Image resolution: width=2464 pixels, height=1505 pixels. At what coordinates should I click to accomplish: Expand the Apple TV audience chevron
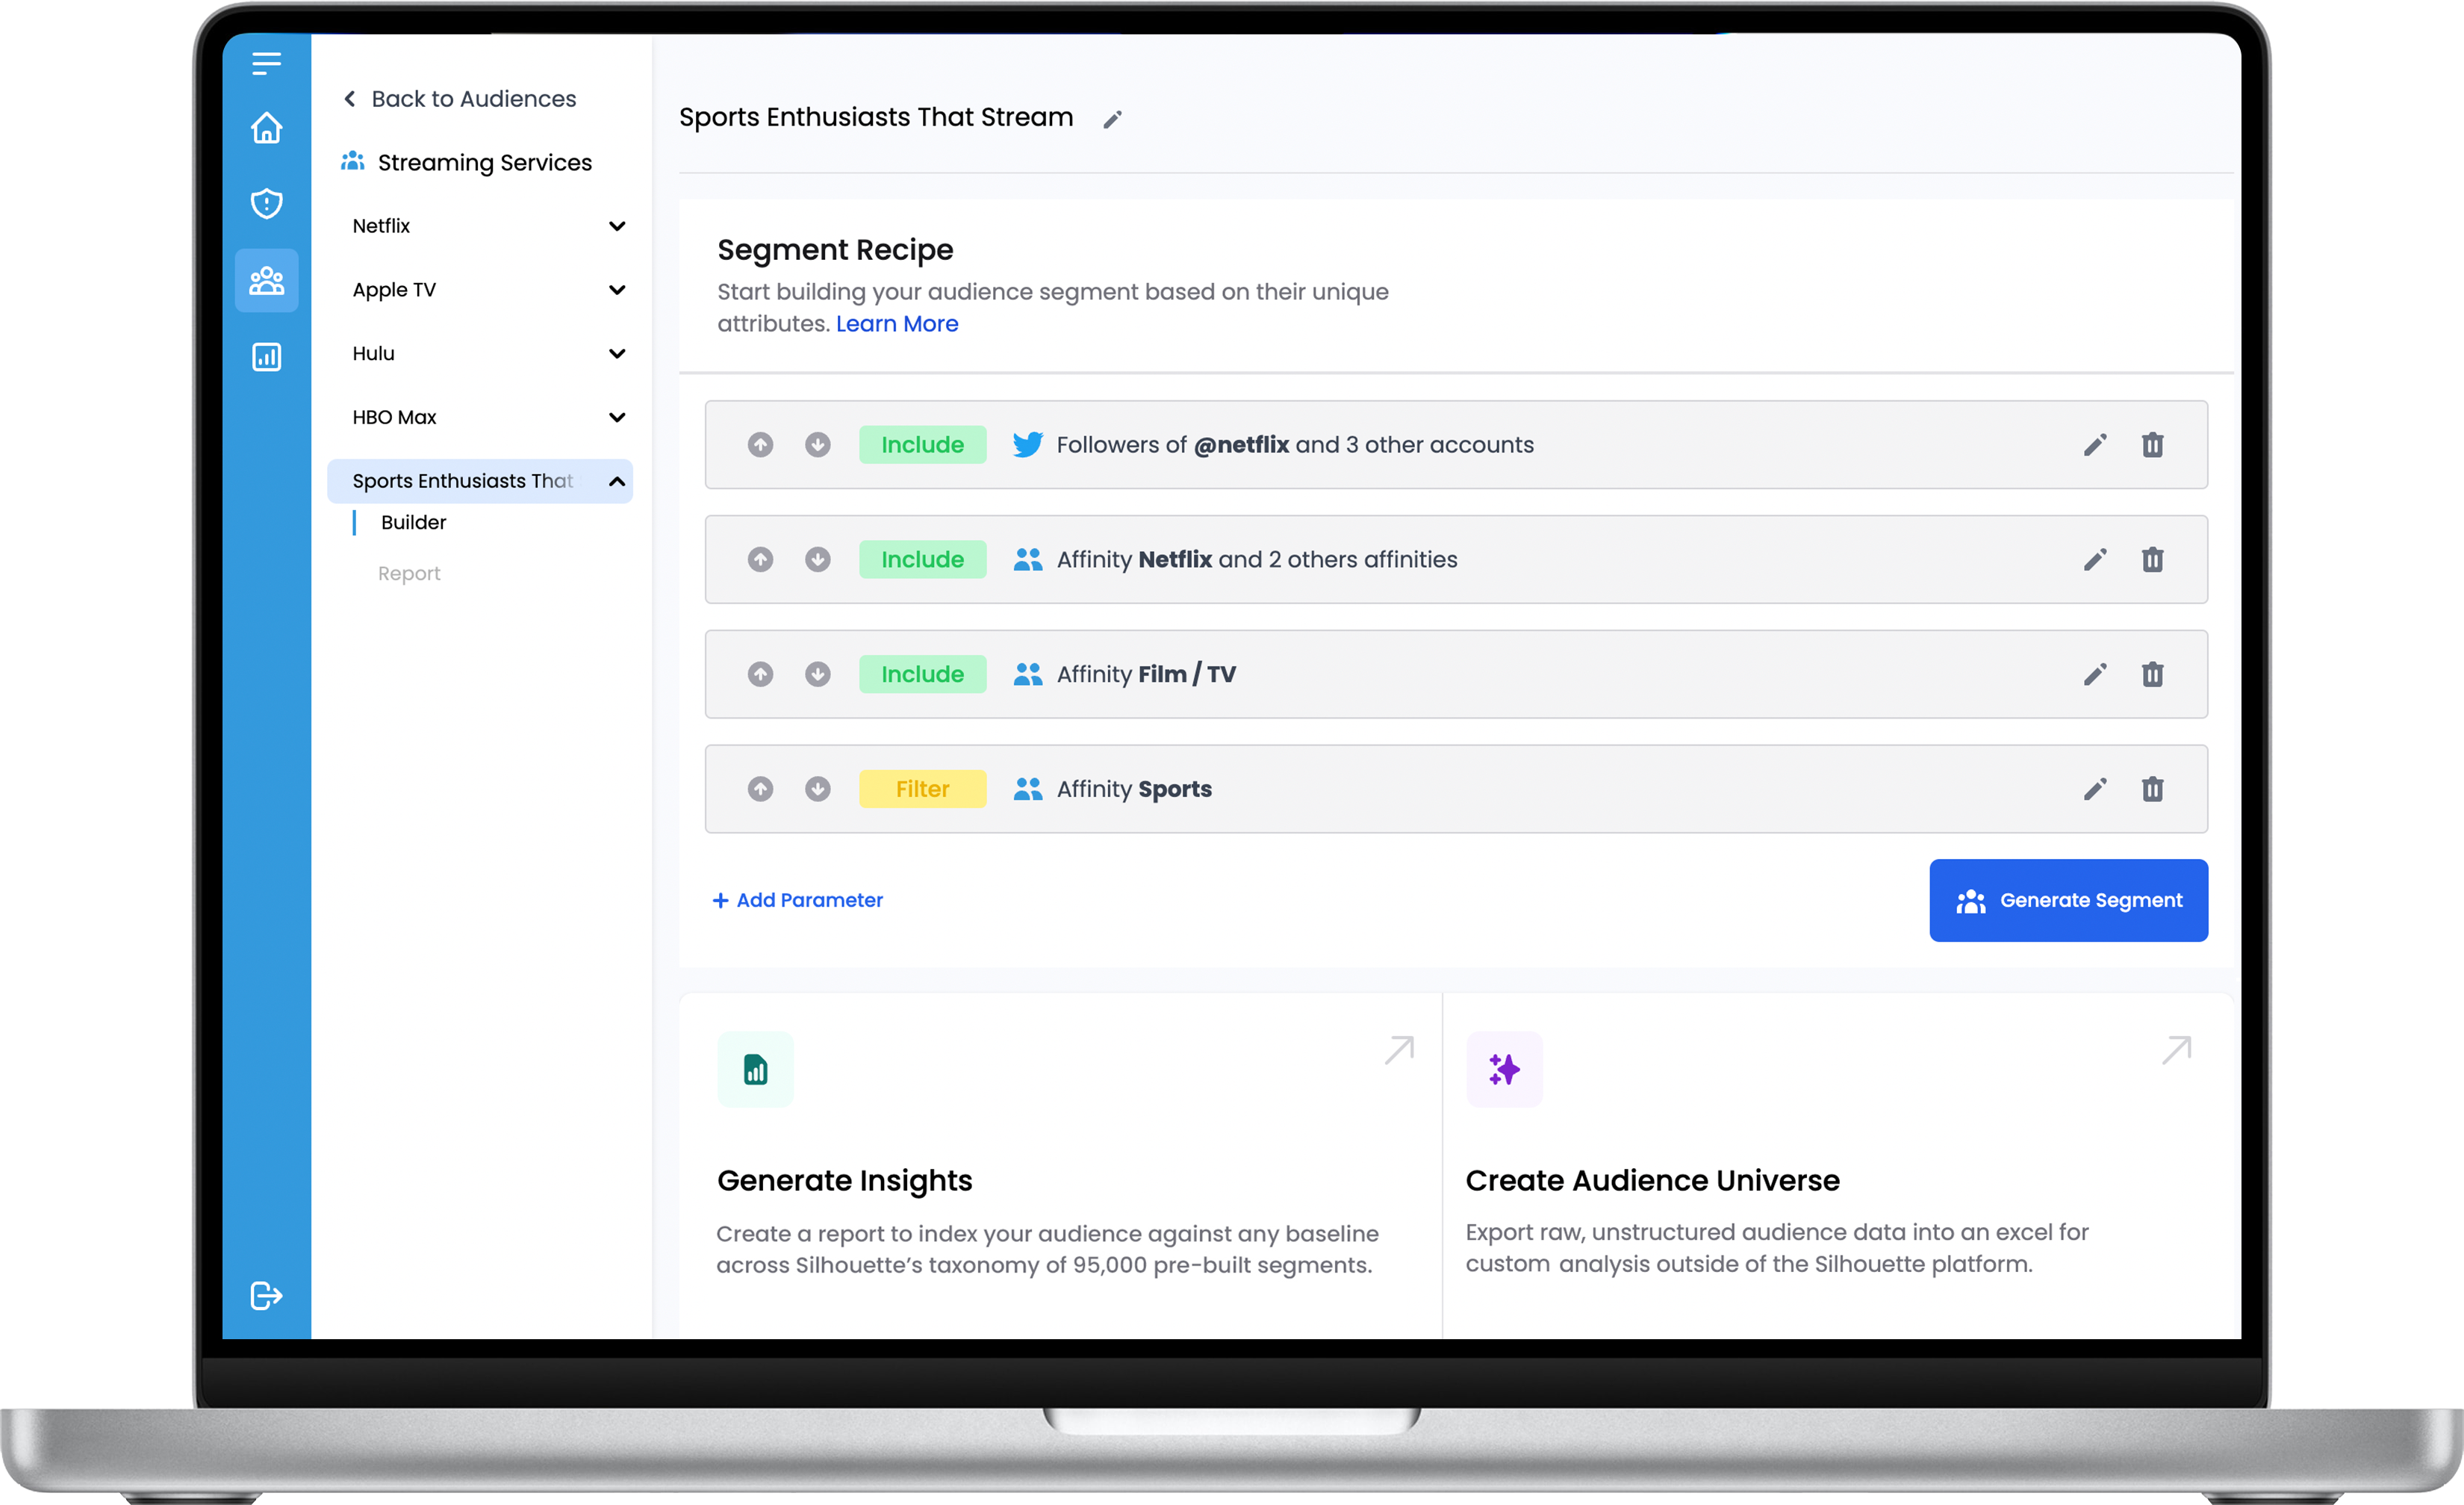click(x=617, y=290)
